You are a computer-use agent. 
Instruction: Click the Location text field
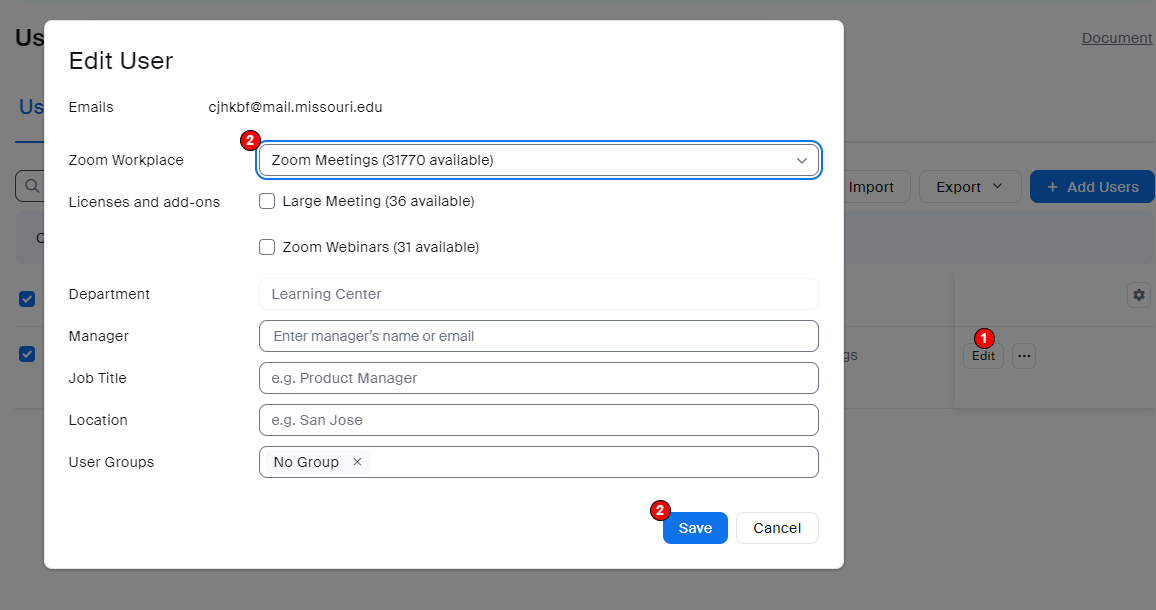point(539,420)
